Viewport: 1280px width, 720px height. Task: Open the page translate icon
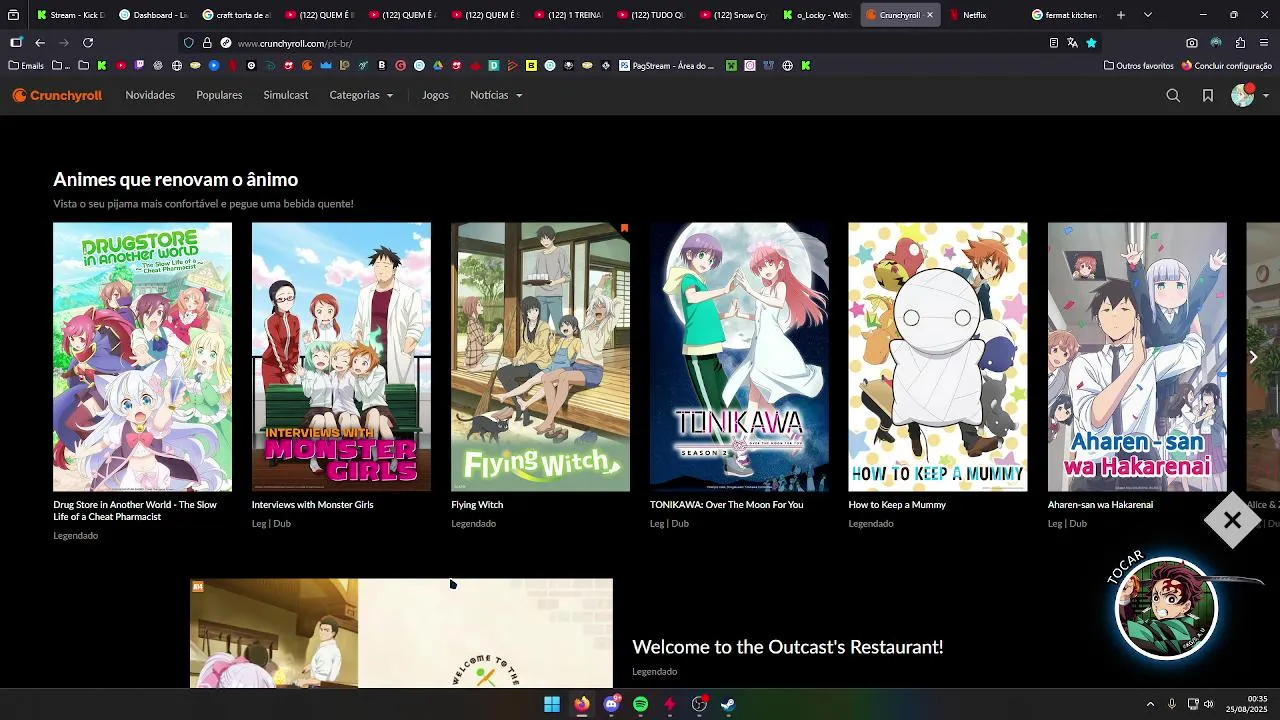(x=1072, y=43)
